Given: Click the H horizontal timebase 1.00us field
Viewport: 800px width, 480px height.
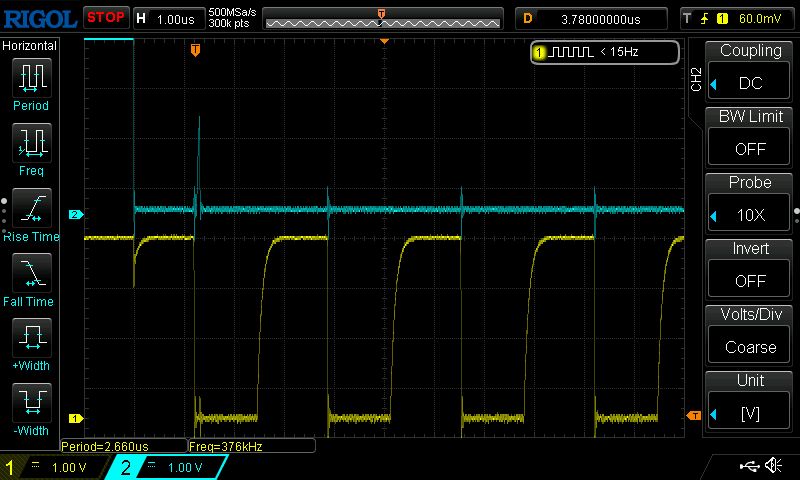Looking at the screenshot, I should pos(168,19).
